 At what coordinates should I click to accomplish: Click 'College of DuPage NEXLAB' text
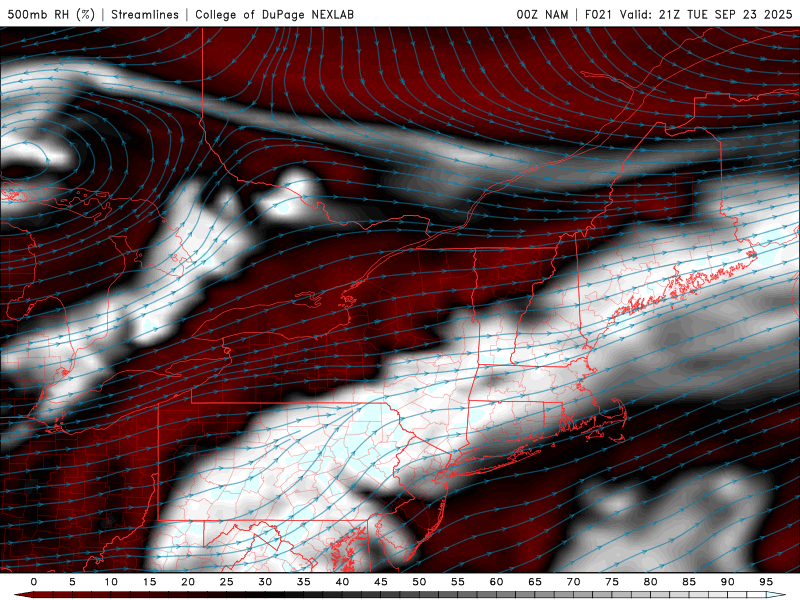pyautogui.click(x=274, y=14)
